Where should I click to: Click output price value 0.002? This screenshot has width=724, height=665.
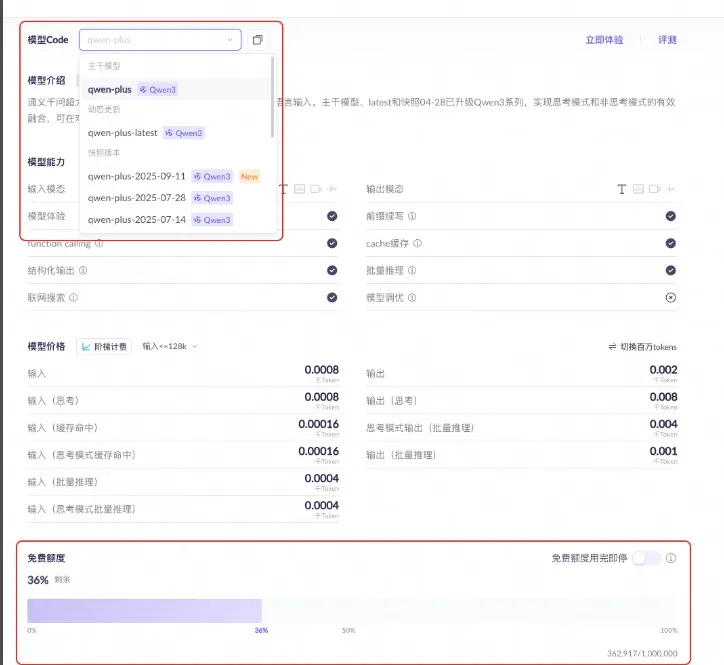(664, 370)
